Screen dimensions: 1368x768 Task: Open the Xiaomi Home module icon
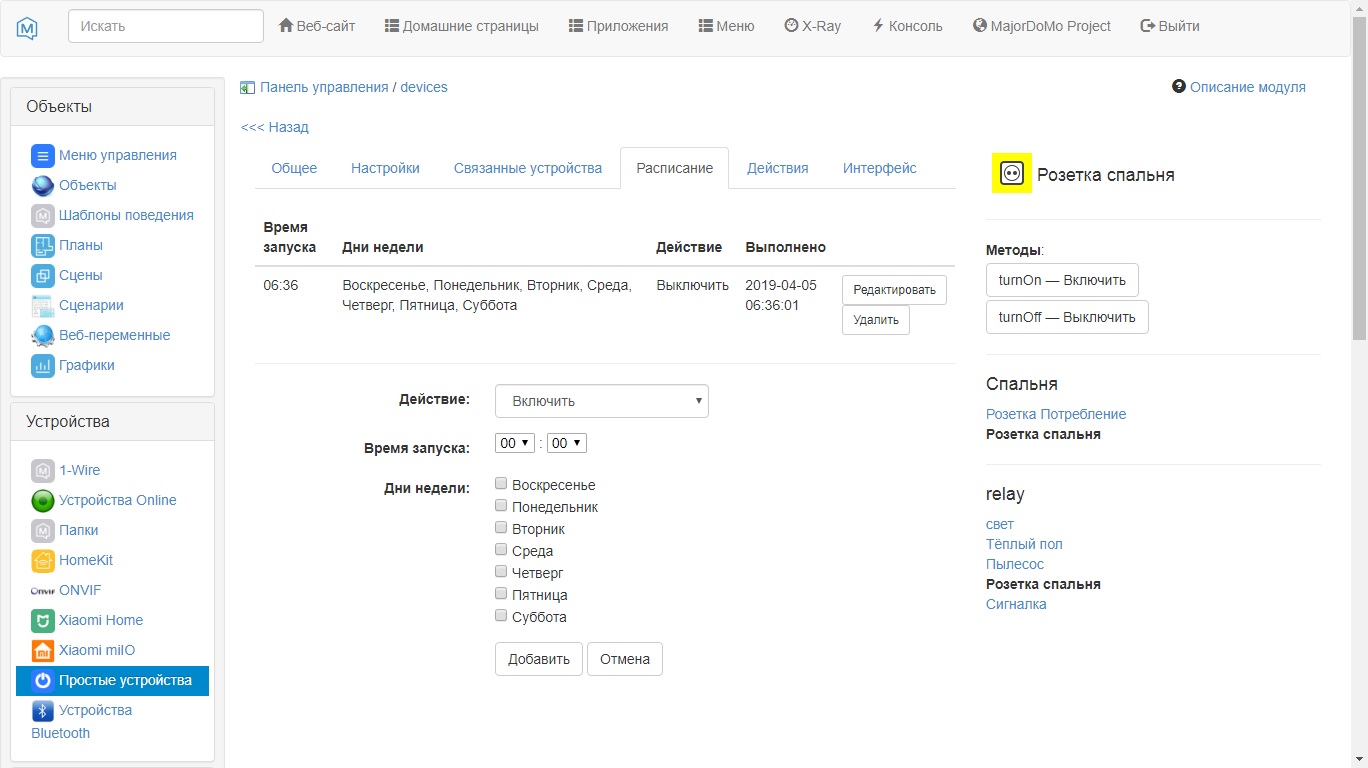click(x=42, y=620)
